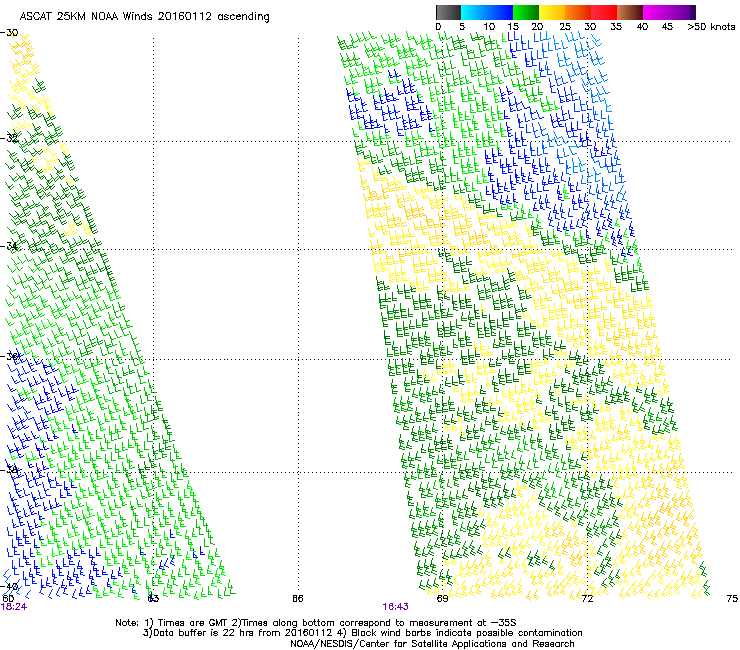Click the orange 25-30 knots color segment
Image resolution: width=740 pixels, height=650 pixels.
pyautogui.click(x=578, y=12)
